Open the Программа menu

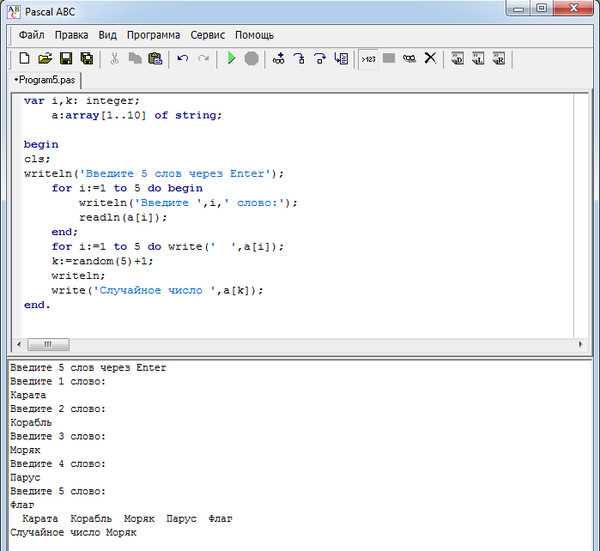tap(153, 35)
